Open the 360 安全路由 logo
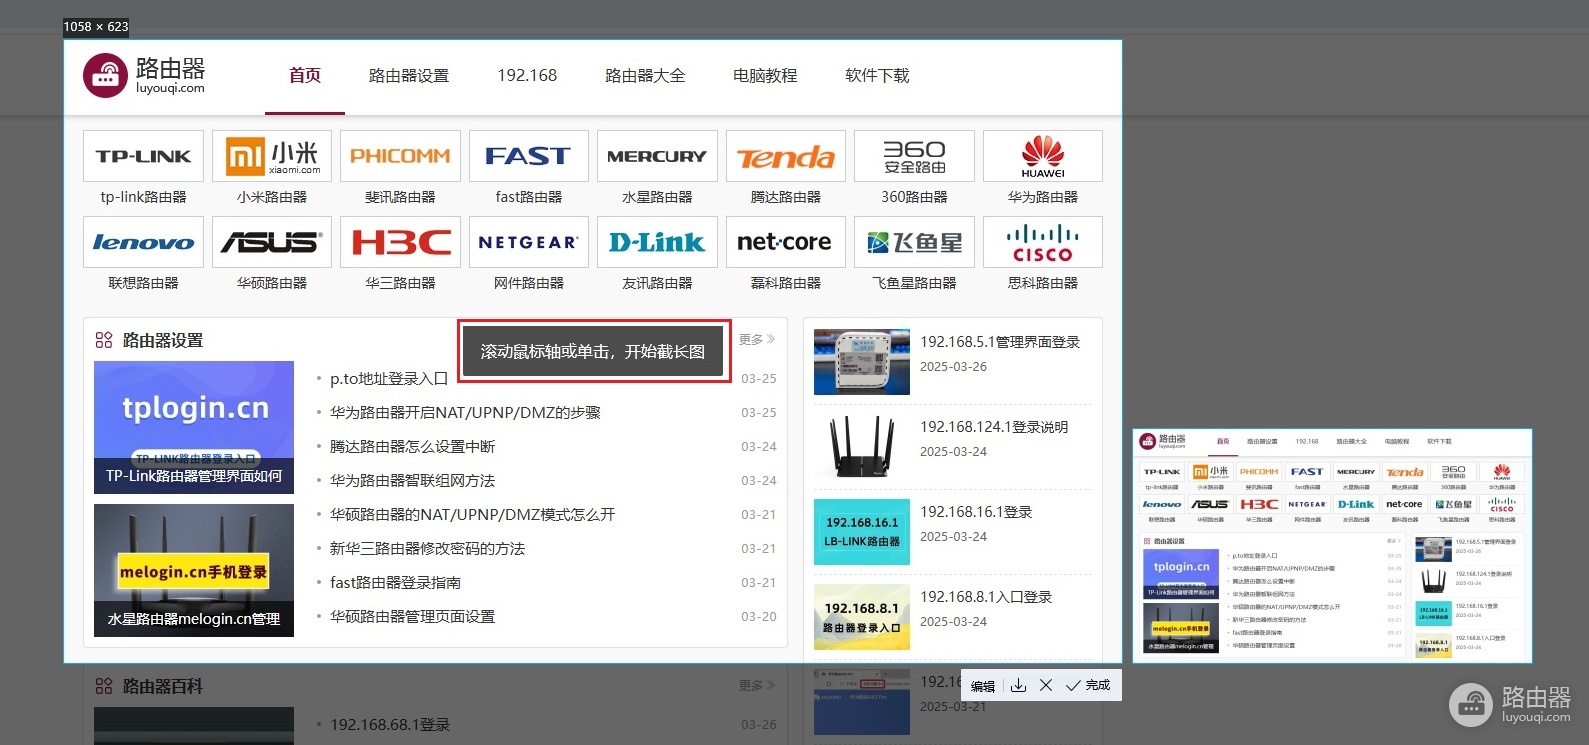This screenshot has height=745, width=1589. (914, 156)
